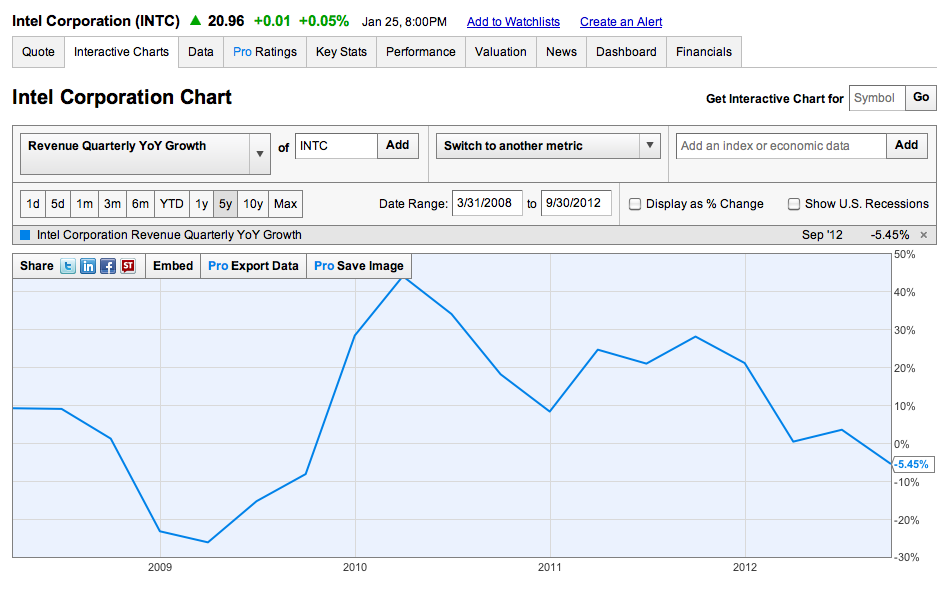Viewport: 951px width, 596px height.
Task: Click the Go button
Action: 921,98
